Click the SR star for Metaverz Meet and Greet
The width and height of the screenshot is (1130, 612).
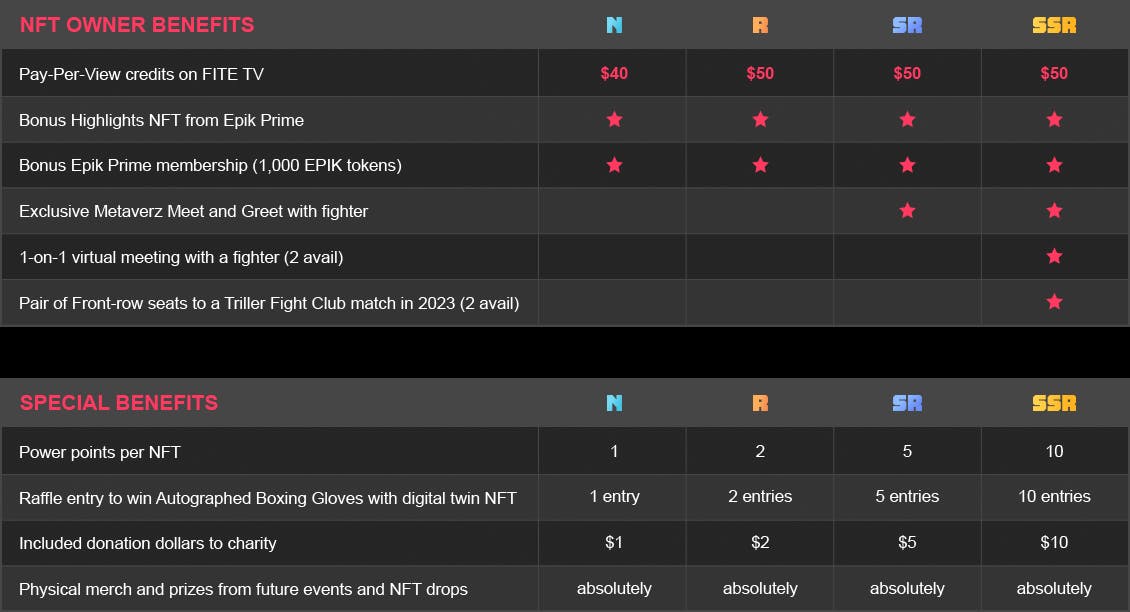point(907,210)
